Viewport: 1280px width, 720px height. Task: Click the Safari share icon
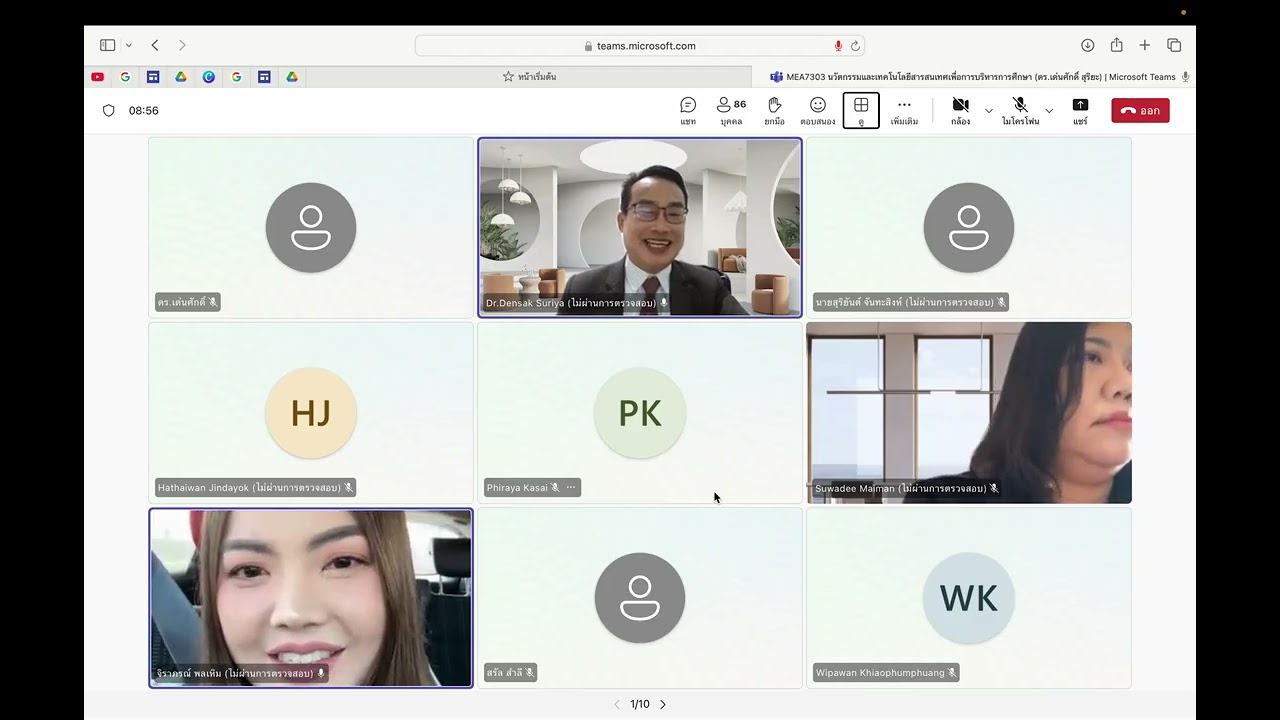tap(1116, 45)
